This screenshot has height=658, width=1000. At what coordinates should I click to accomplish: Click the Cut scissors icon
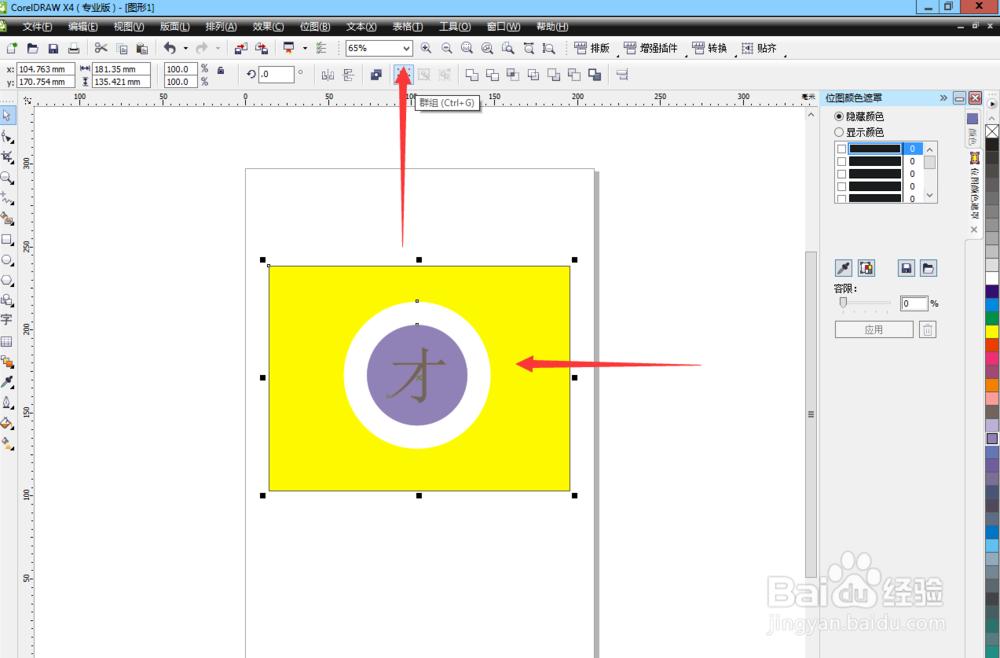pyautogui.click(x=101, y=48)
